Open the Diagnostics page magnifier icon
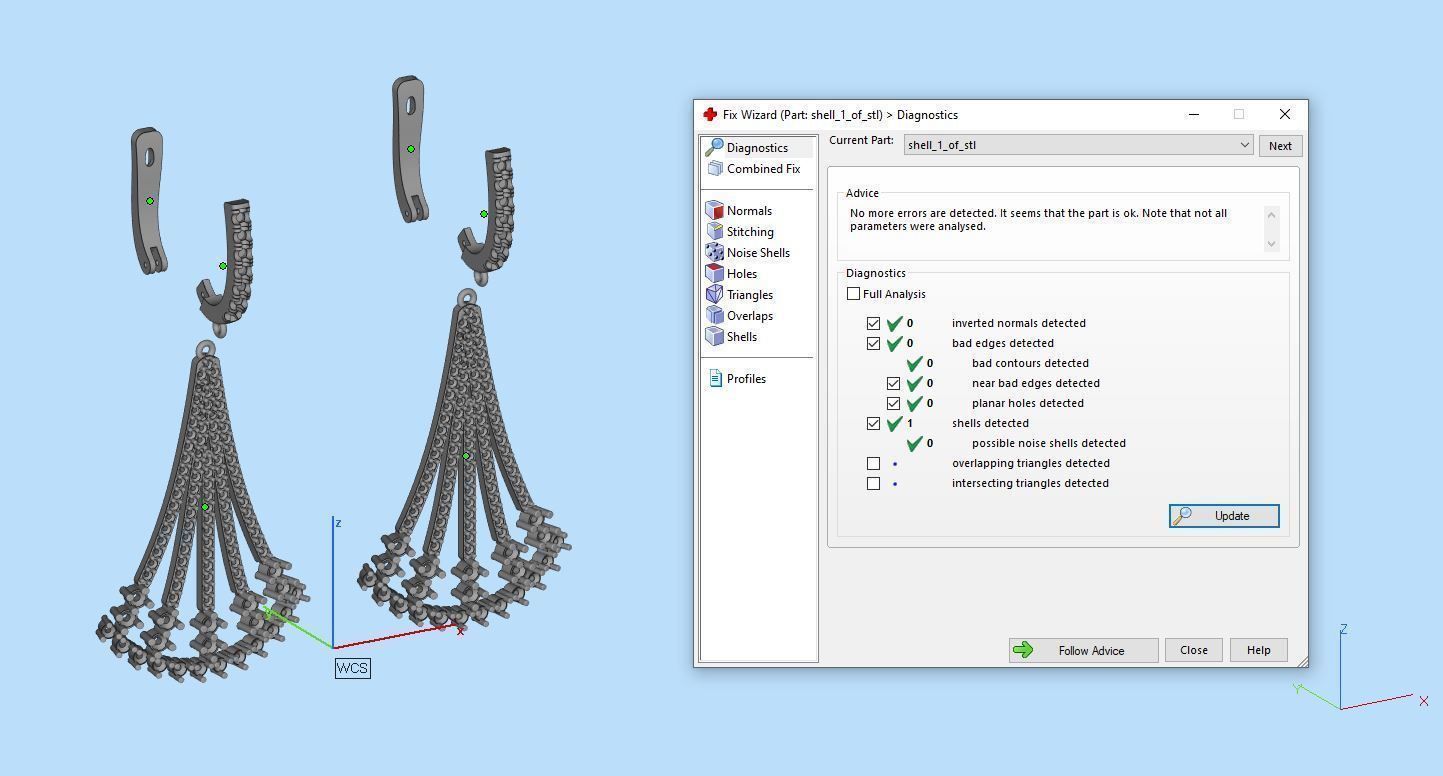The height and width of the screenshot is (776, 1443). point(714,148)
